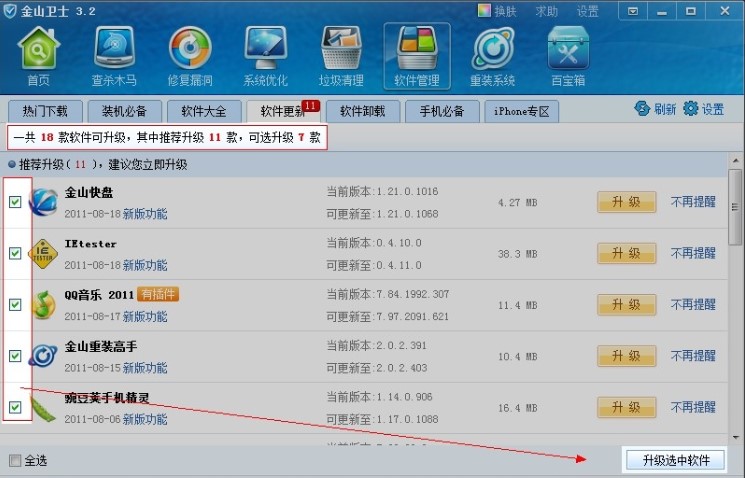Click the 豌豆荚手机精灵 app icon
This screenshot has width=745, height=478.
pyautogui.click(x=43, y=409)
